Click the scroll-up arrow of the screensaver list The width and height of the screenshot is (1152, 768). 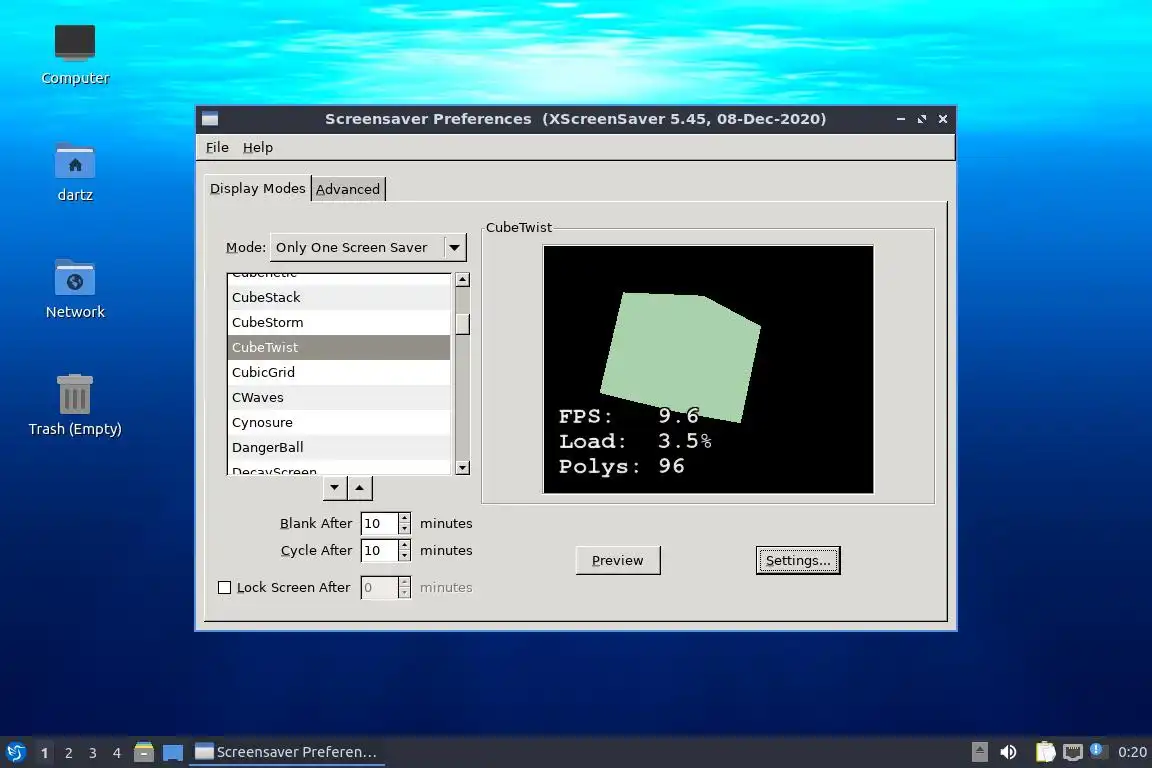[462, 279]
